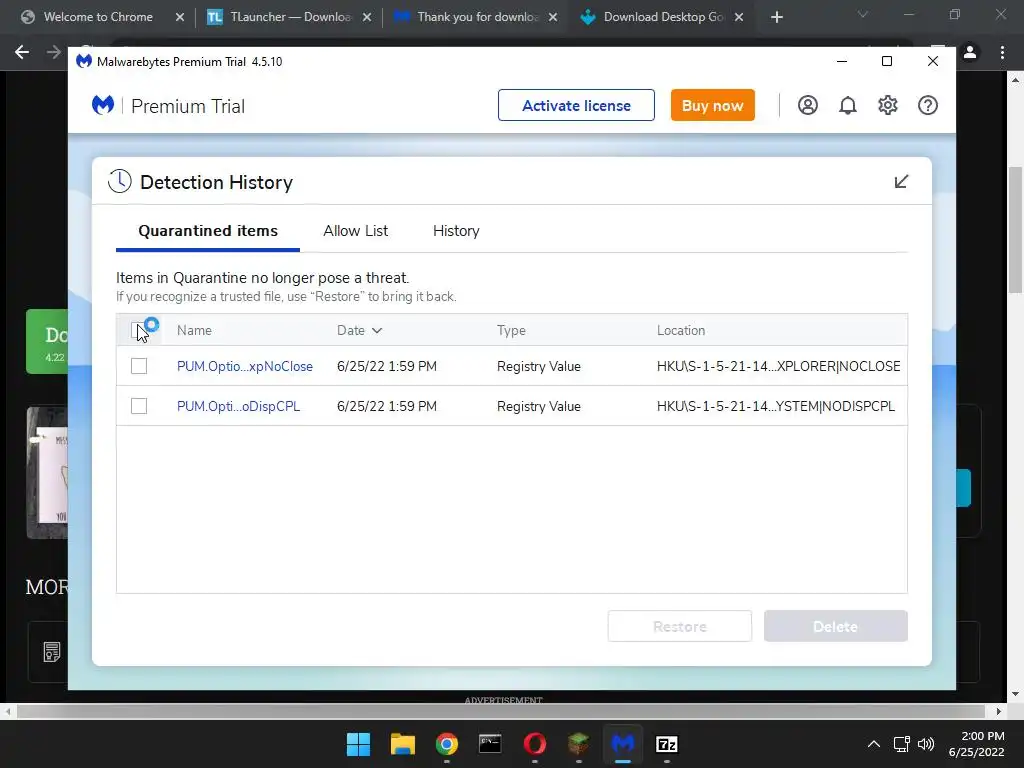Switch to Welcome to Chrome tab
Screen dimensions: 1024x768
[x=99, y=17]
